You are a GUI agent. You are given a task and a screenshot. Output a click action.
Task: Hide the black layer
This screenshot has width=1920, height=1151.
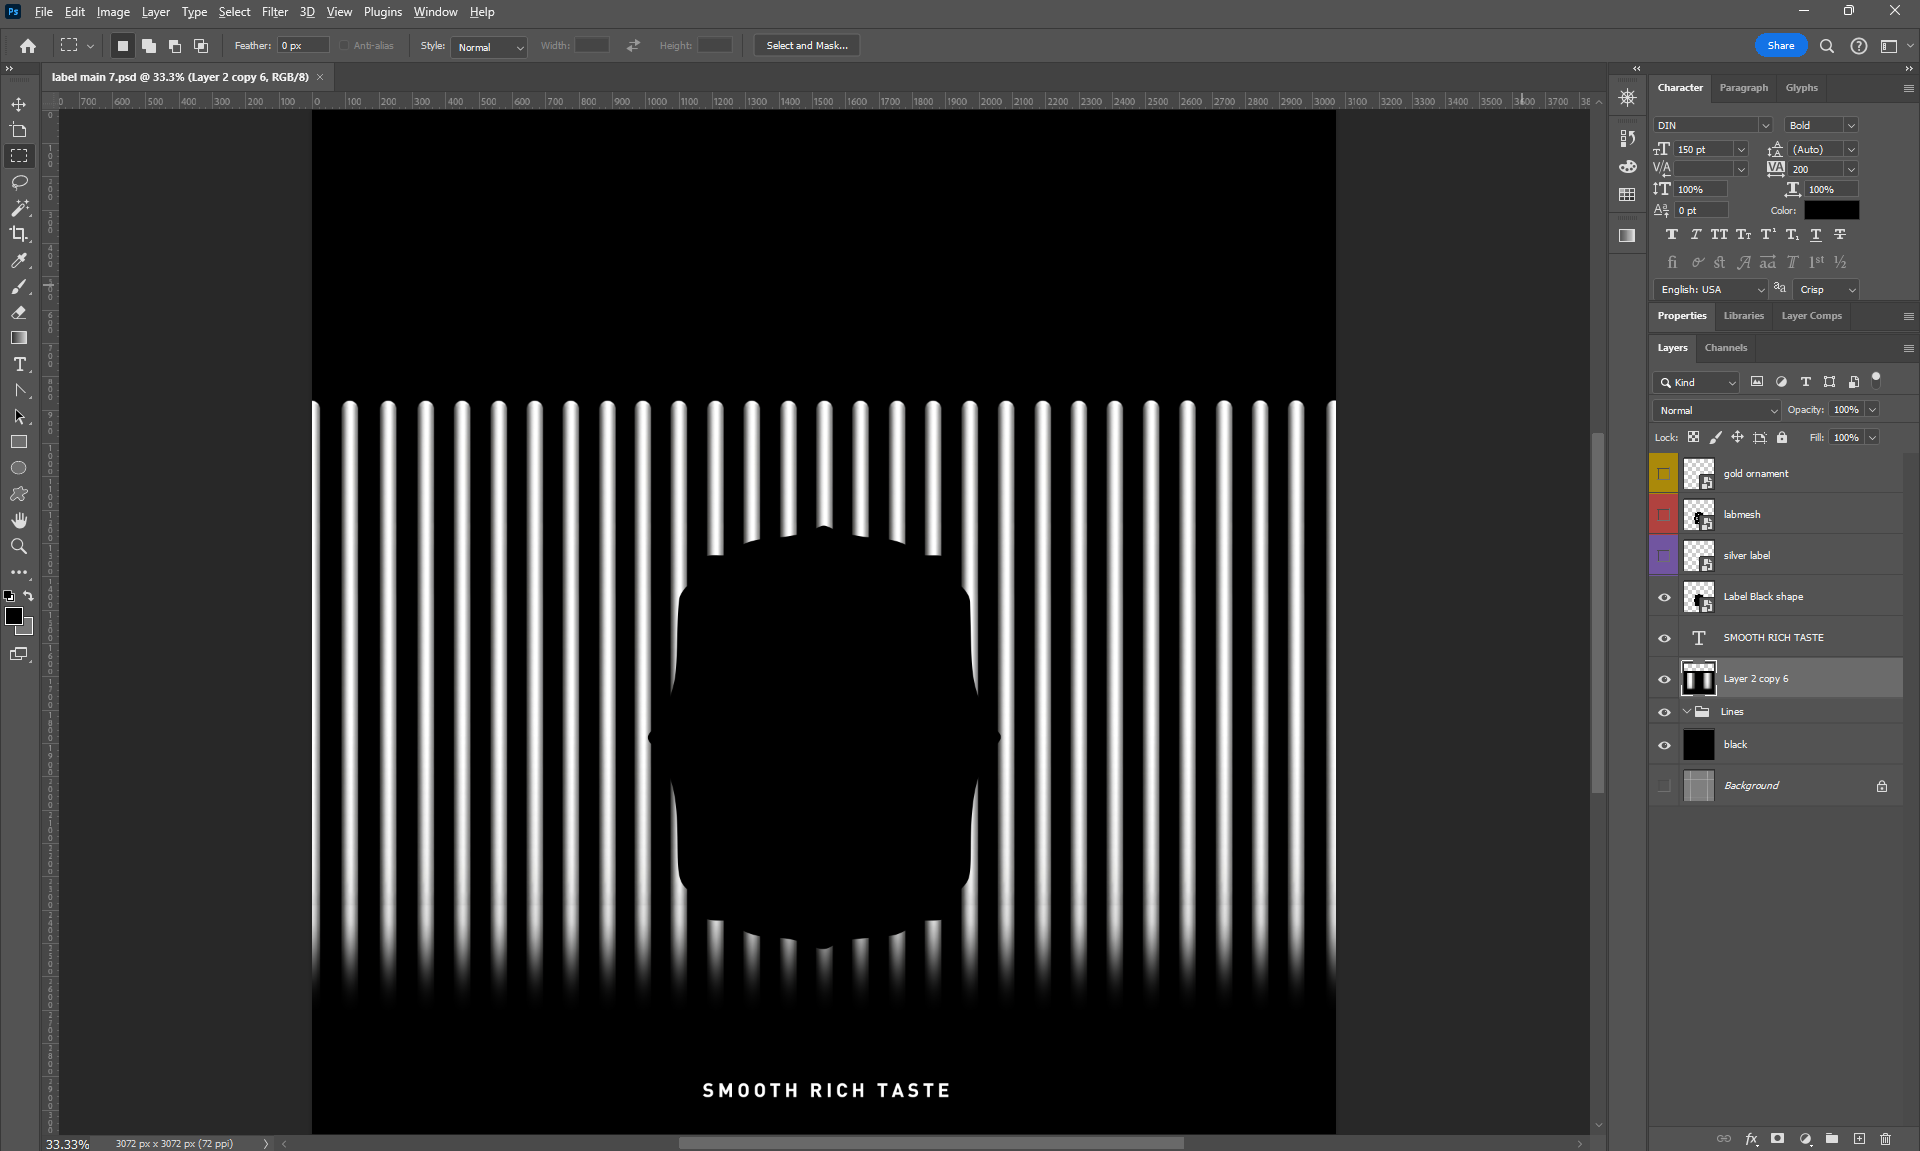pyautogui.click(x=1664, y=745)
